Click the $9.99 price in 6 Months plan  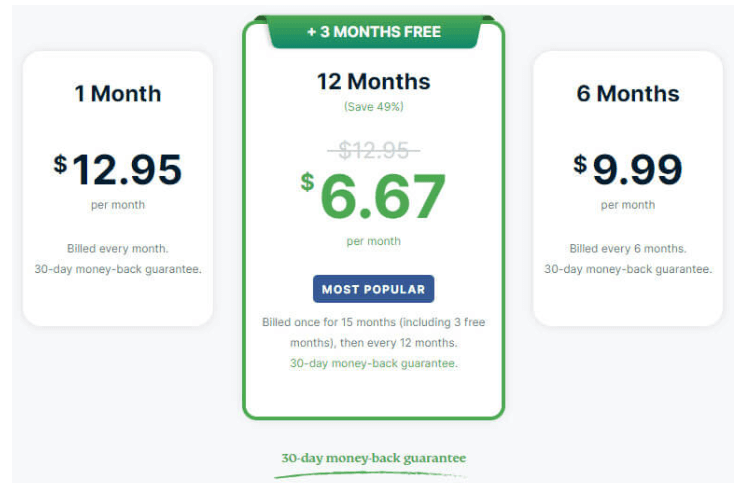pyautogui.click(x=628, y=170)
